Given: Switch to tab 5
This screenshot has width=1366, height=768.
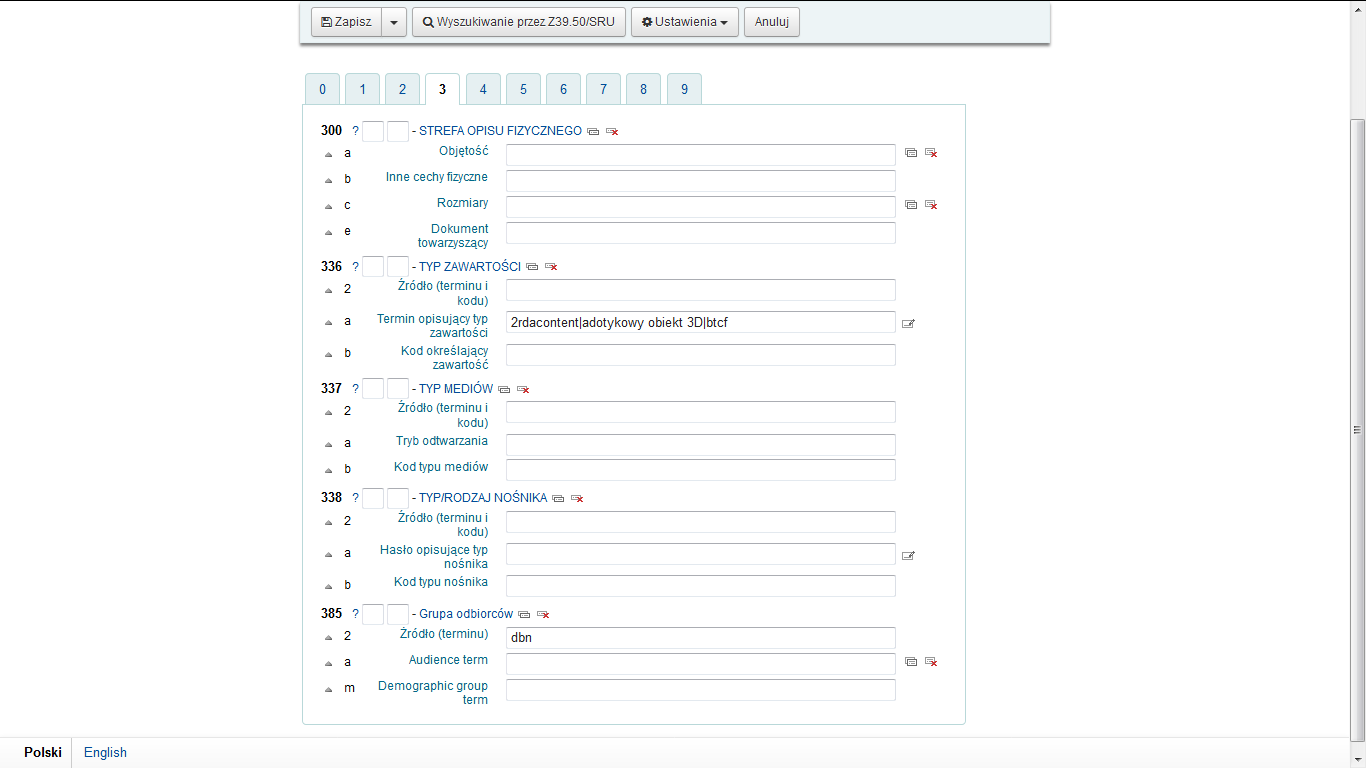Looking at the screenshot, I should tap(523, 89).
